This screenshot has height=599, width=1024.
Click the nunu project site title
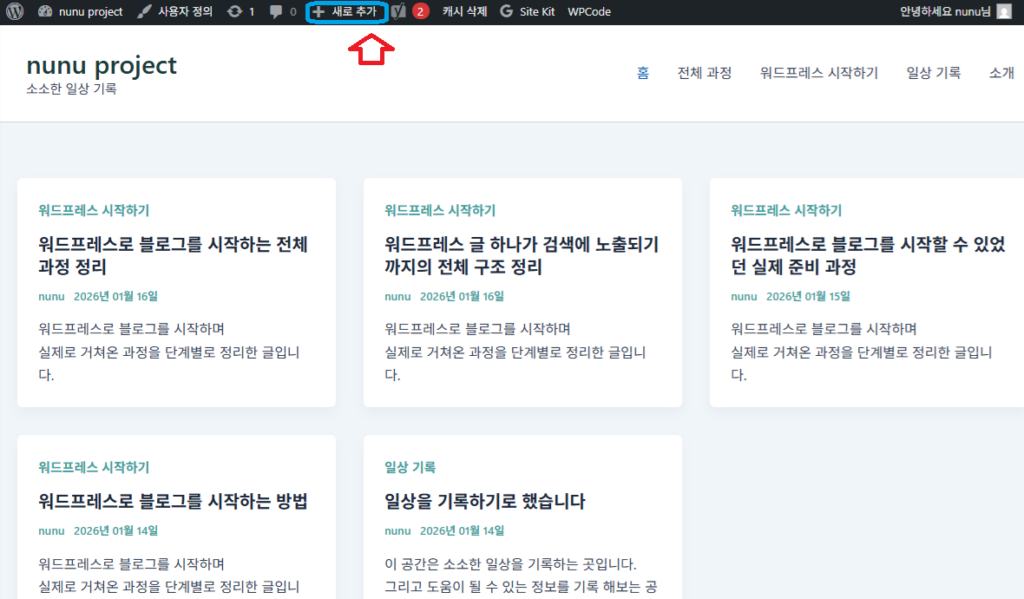(x=101, y=65)
